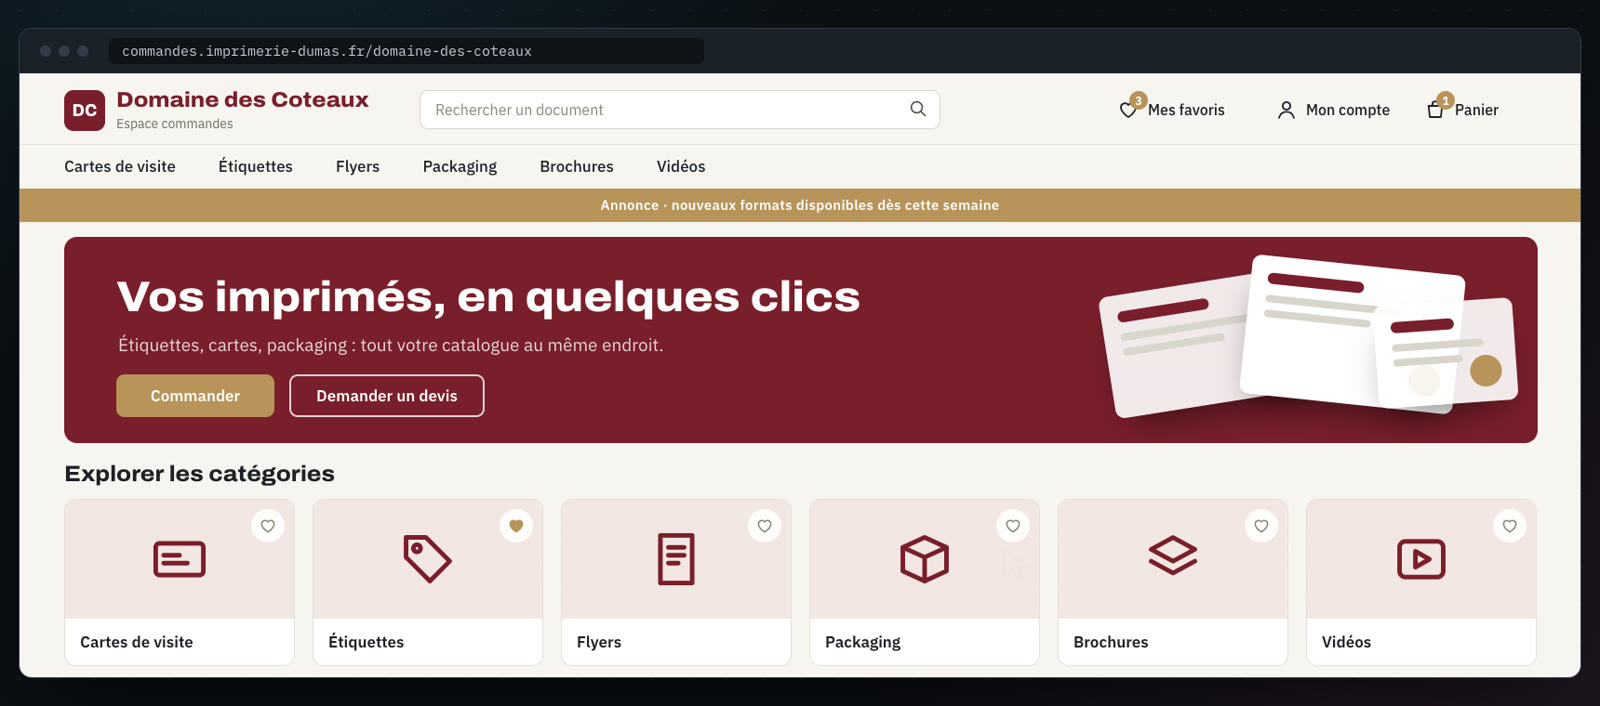This screenshot has height=706, width=1600.
Task: Favorite the Cartes de visite category
Action: tap(268, 526)
